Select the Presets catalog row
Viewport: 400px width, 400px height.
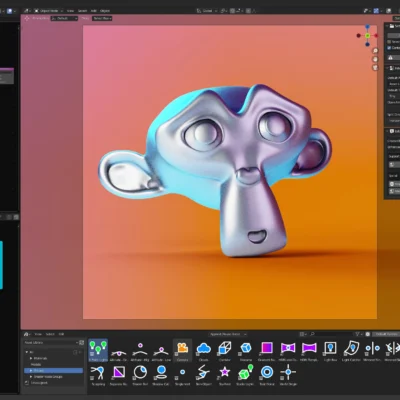tap(53, 371)
